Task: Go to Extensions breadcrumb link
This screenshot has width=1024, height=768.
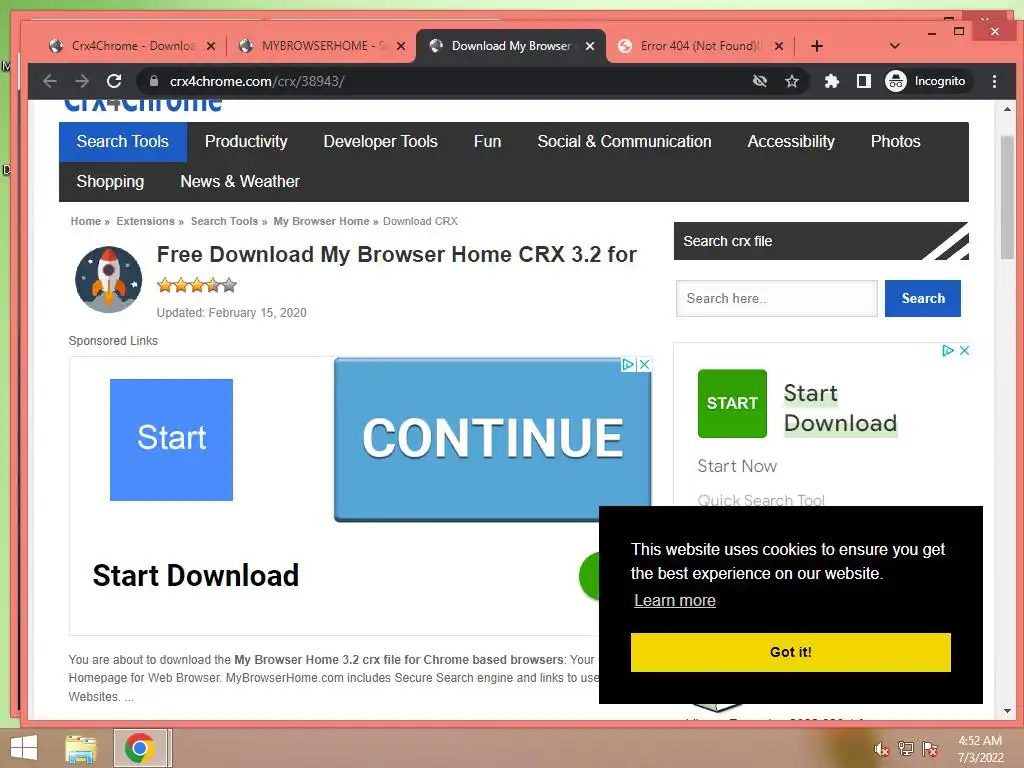Action: pyautogui.click(x=146, y=221)
